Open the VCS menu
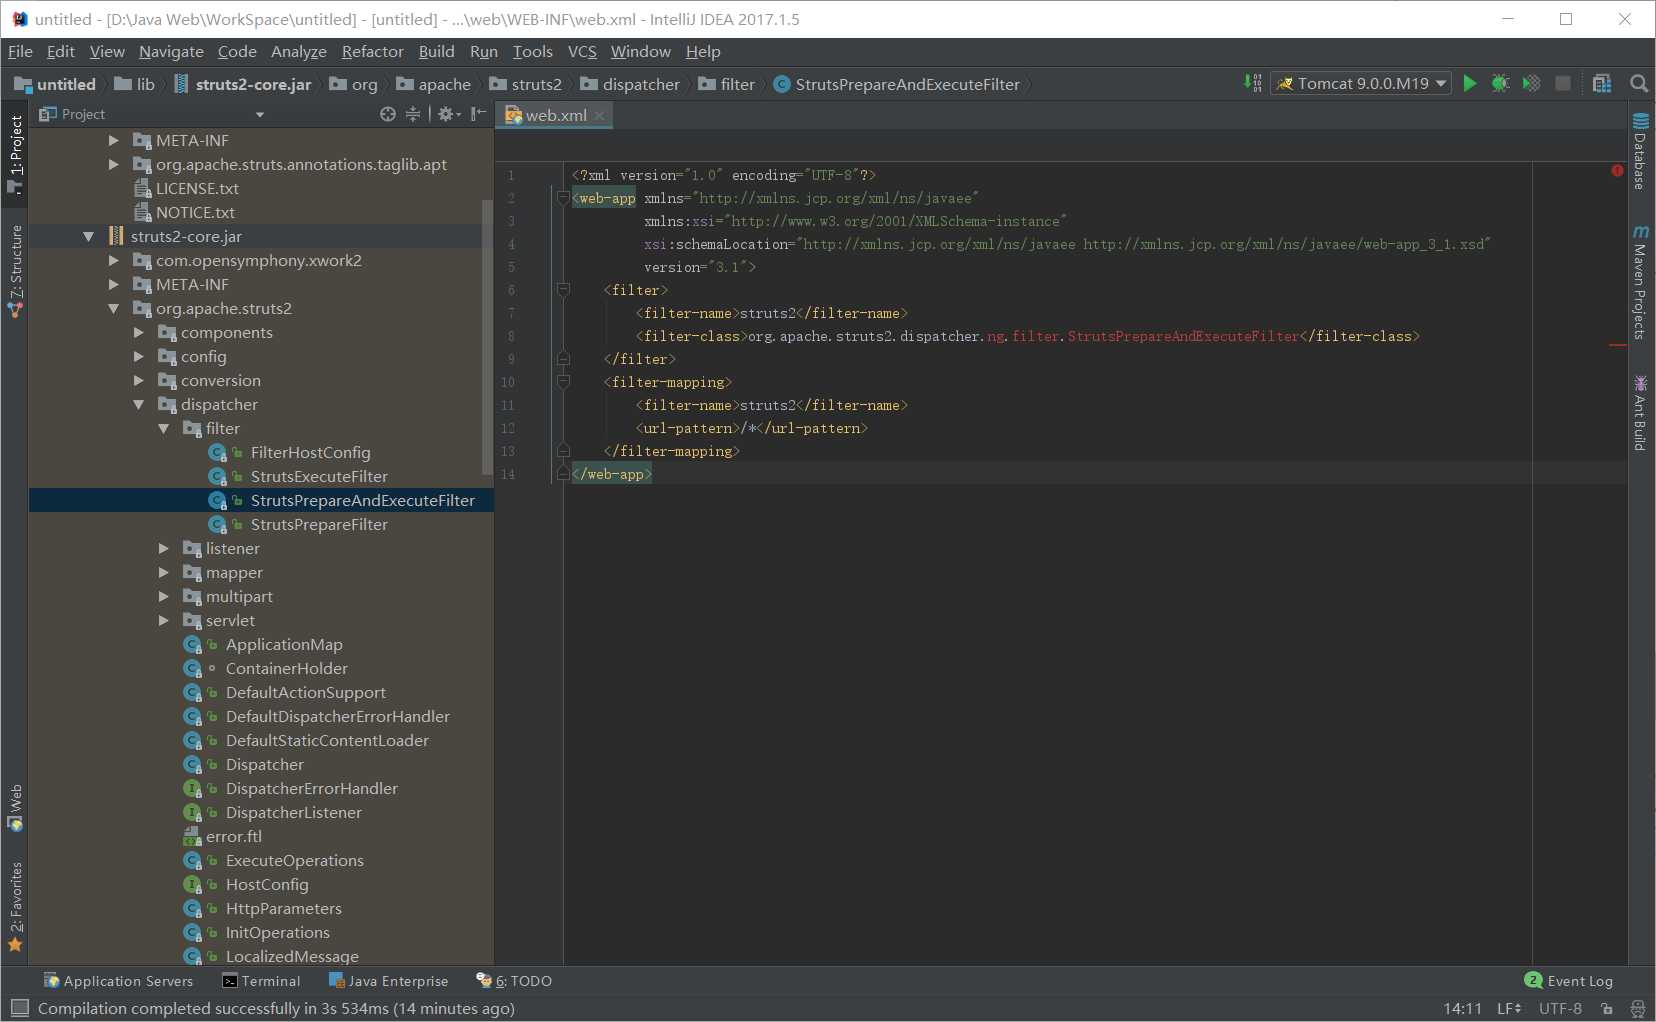This screenshot has width=1656, height=1022. point(582,51)
